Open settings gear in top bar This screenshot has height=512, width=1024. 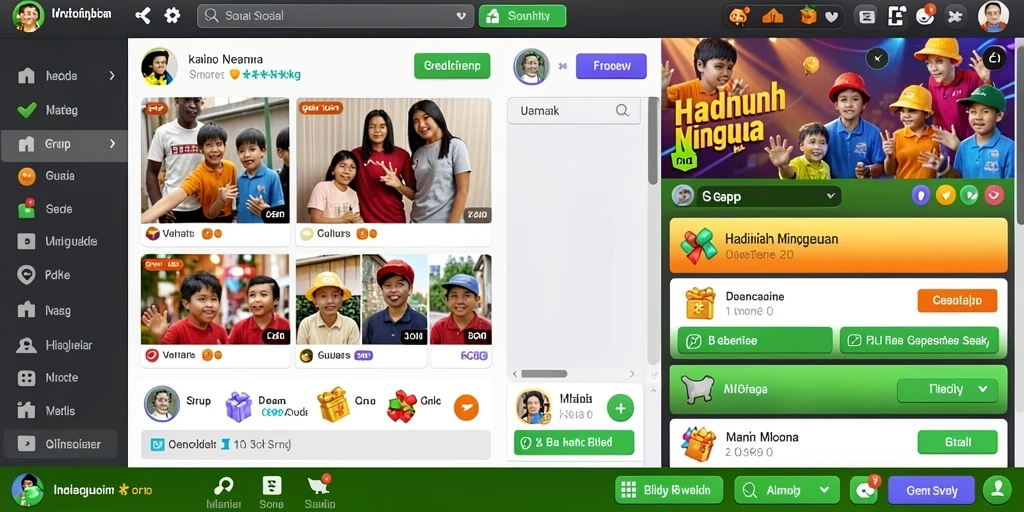click(x=172, y=16)
